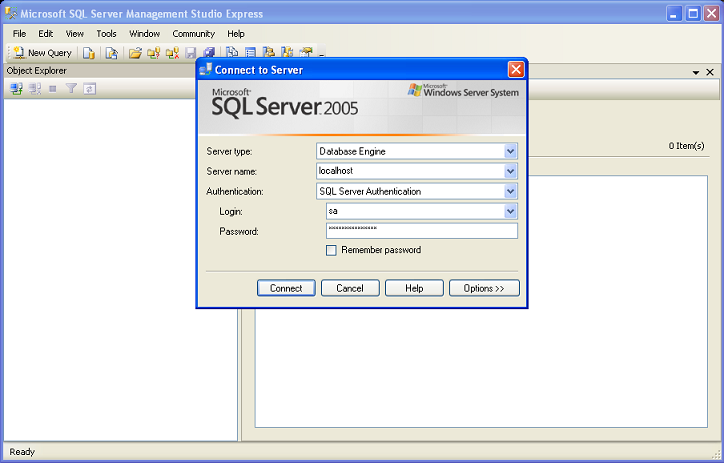Viewport: 724px width, 463px height.
Task: Open the Community menu
Action: point(193,34)
